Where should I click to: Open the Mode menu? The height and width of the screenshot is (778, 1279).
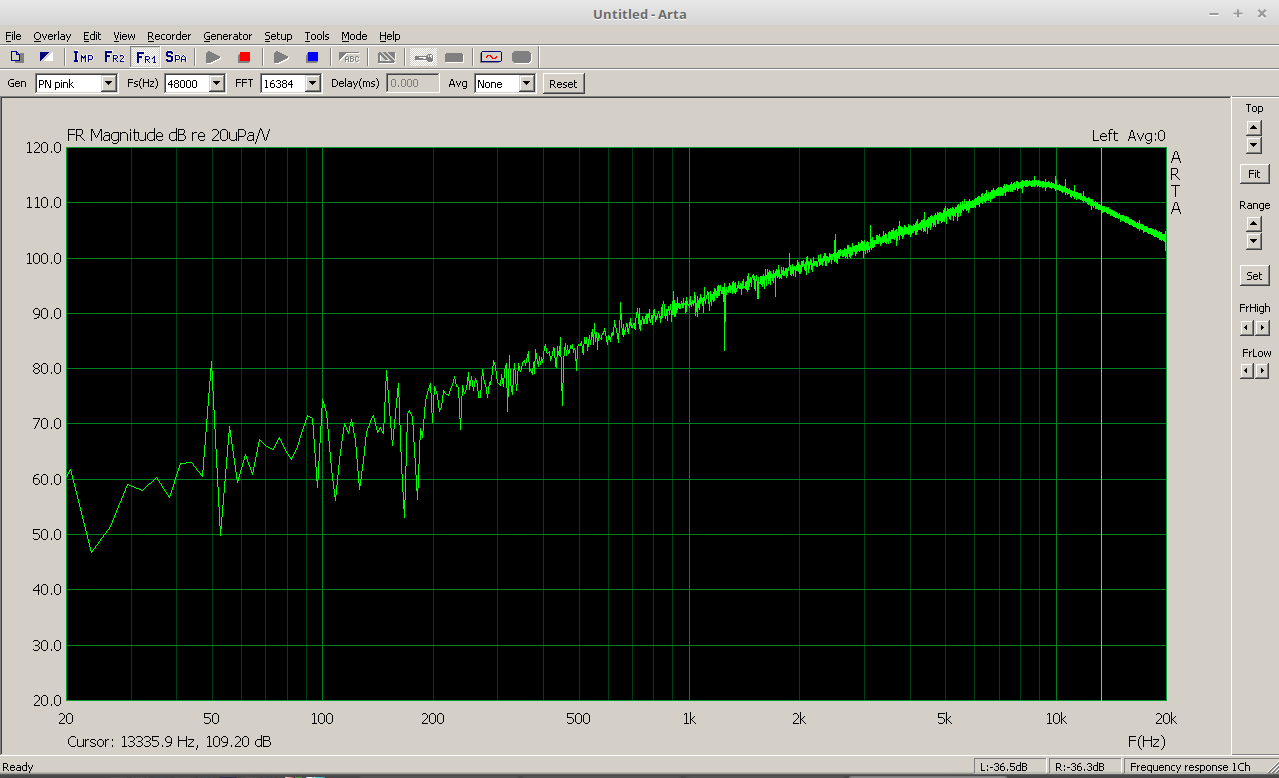(354, 36)
